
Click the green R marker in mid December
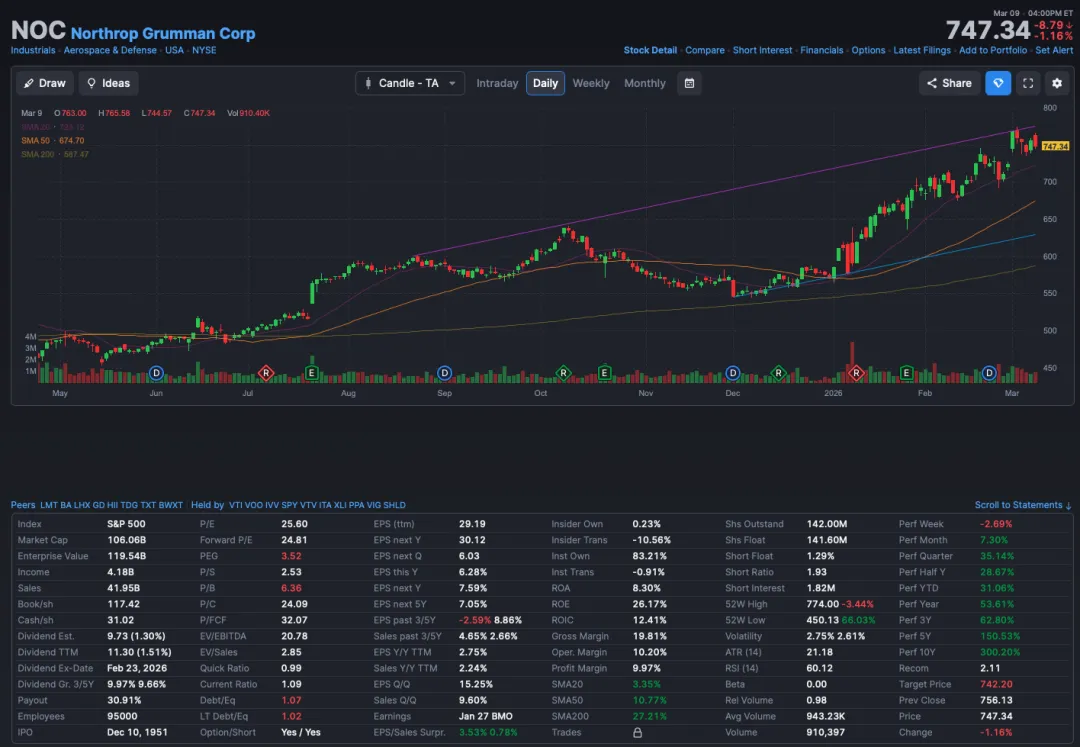tap(778, 373)
